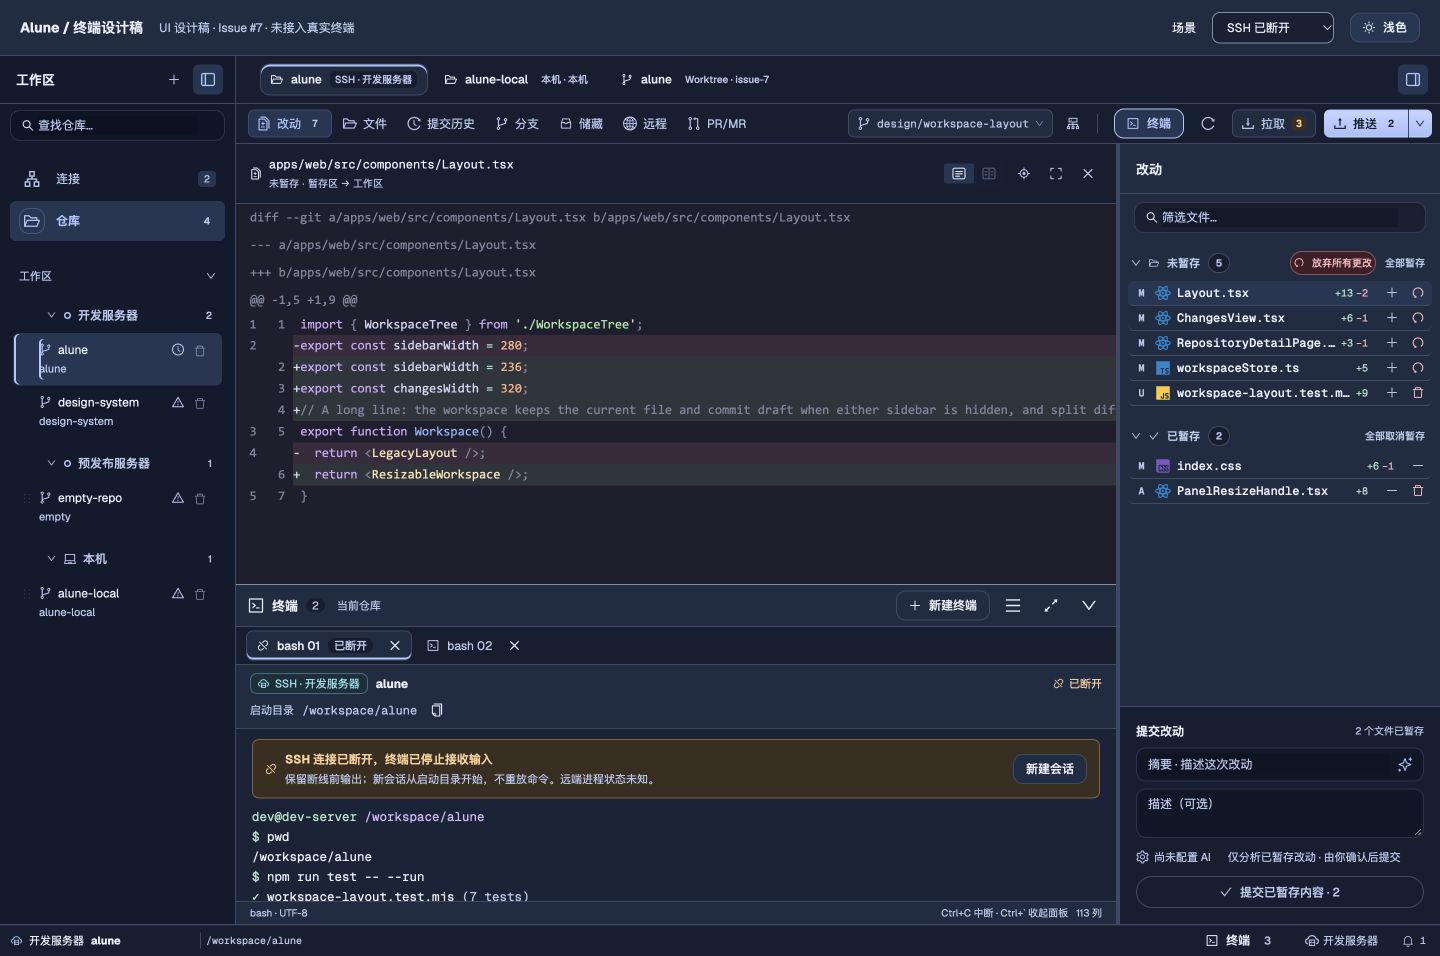1440x956 pixels.
Task: Open the terminal panel list menu icon
Action: point(1013,606)
